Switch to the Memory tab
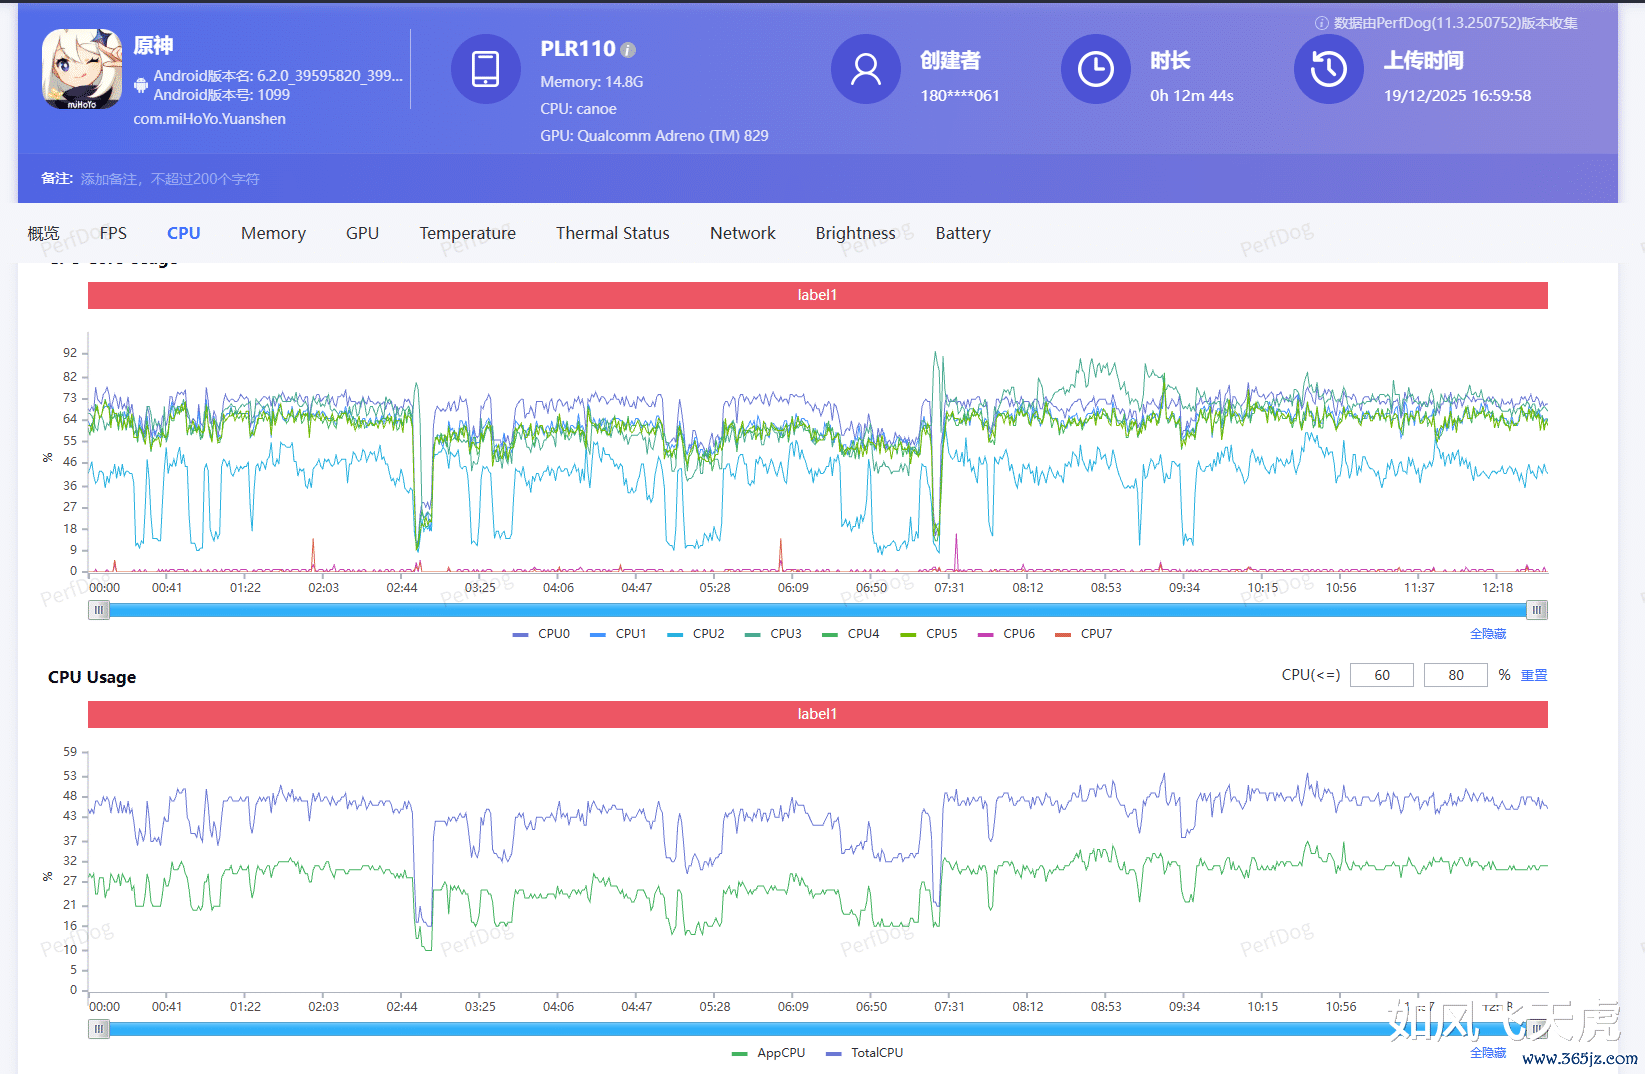The image size is (1645, 1074). tap(273, 233)
